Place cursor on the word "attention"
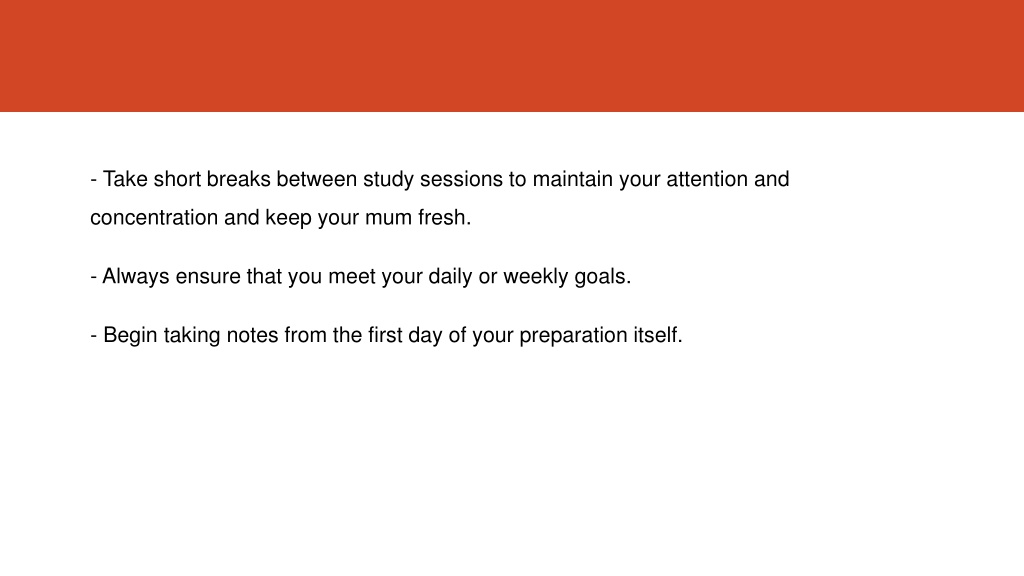Screen dimensions: 1024x576 707,179
